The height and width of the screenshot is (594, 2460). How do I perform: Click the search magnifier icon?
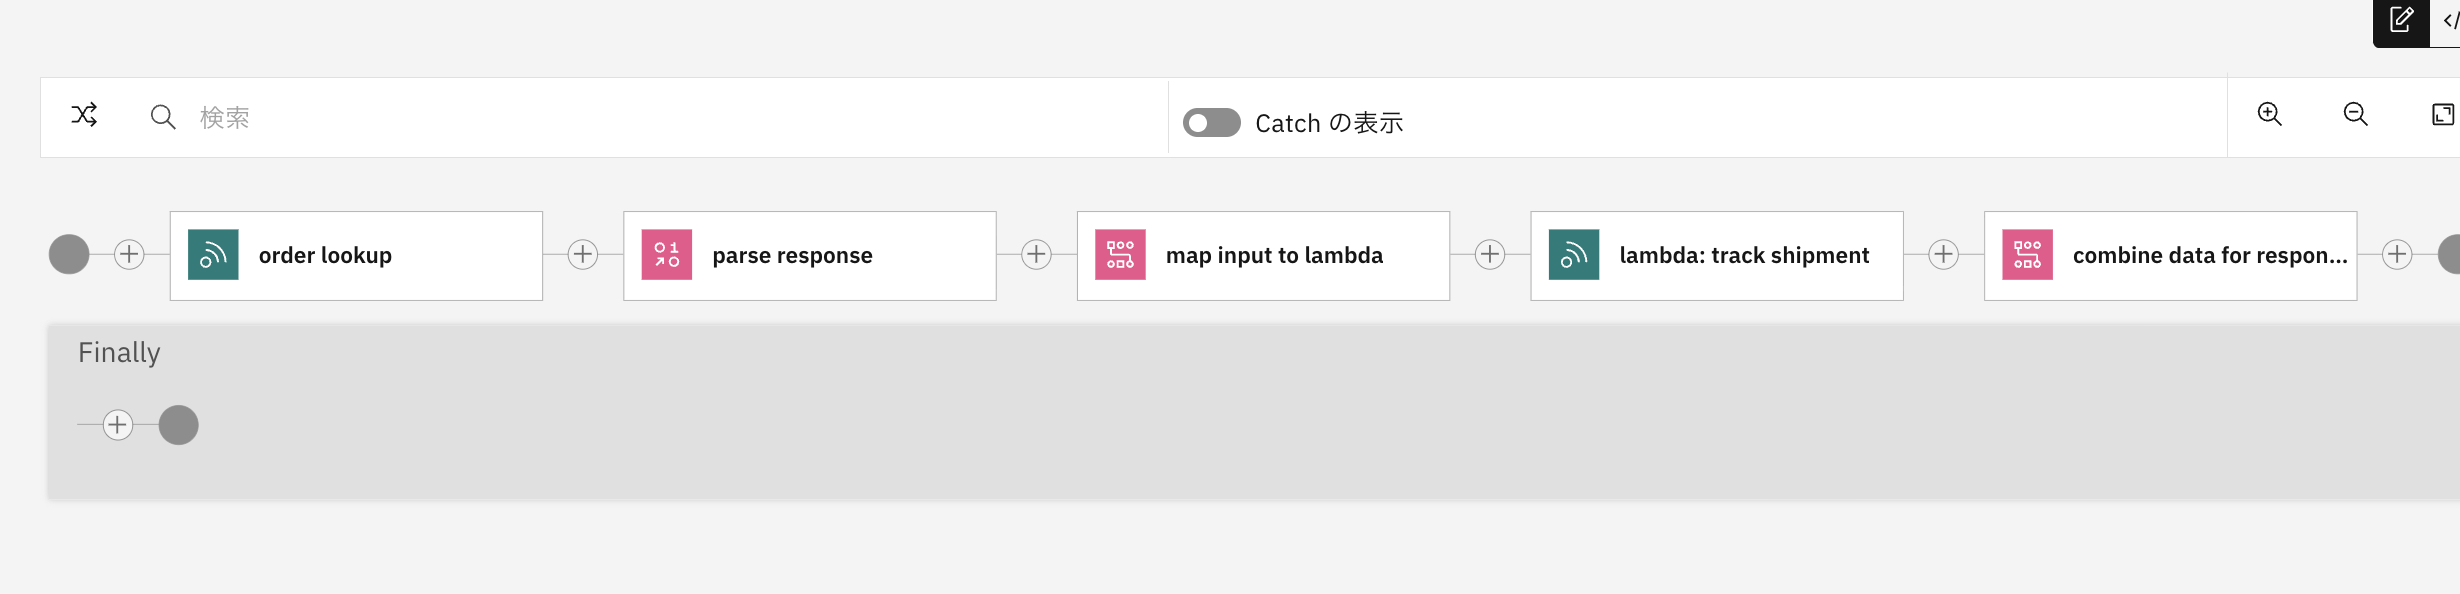point(163,117)
